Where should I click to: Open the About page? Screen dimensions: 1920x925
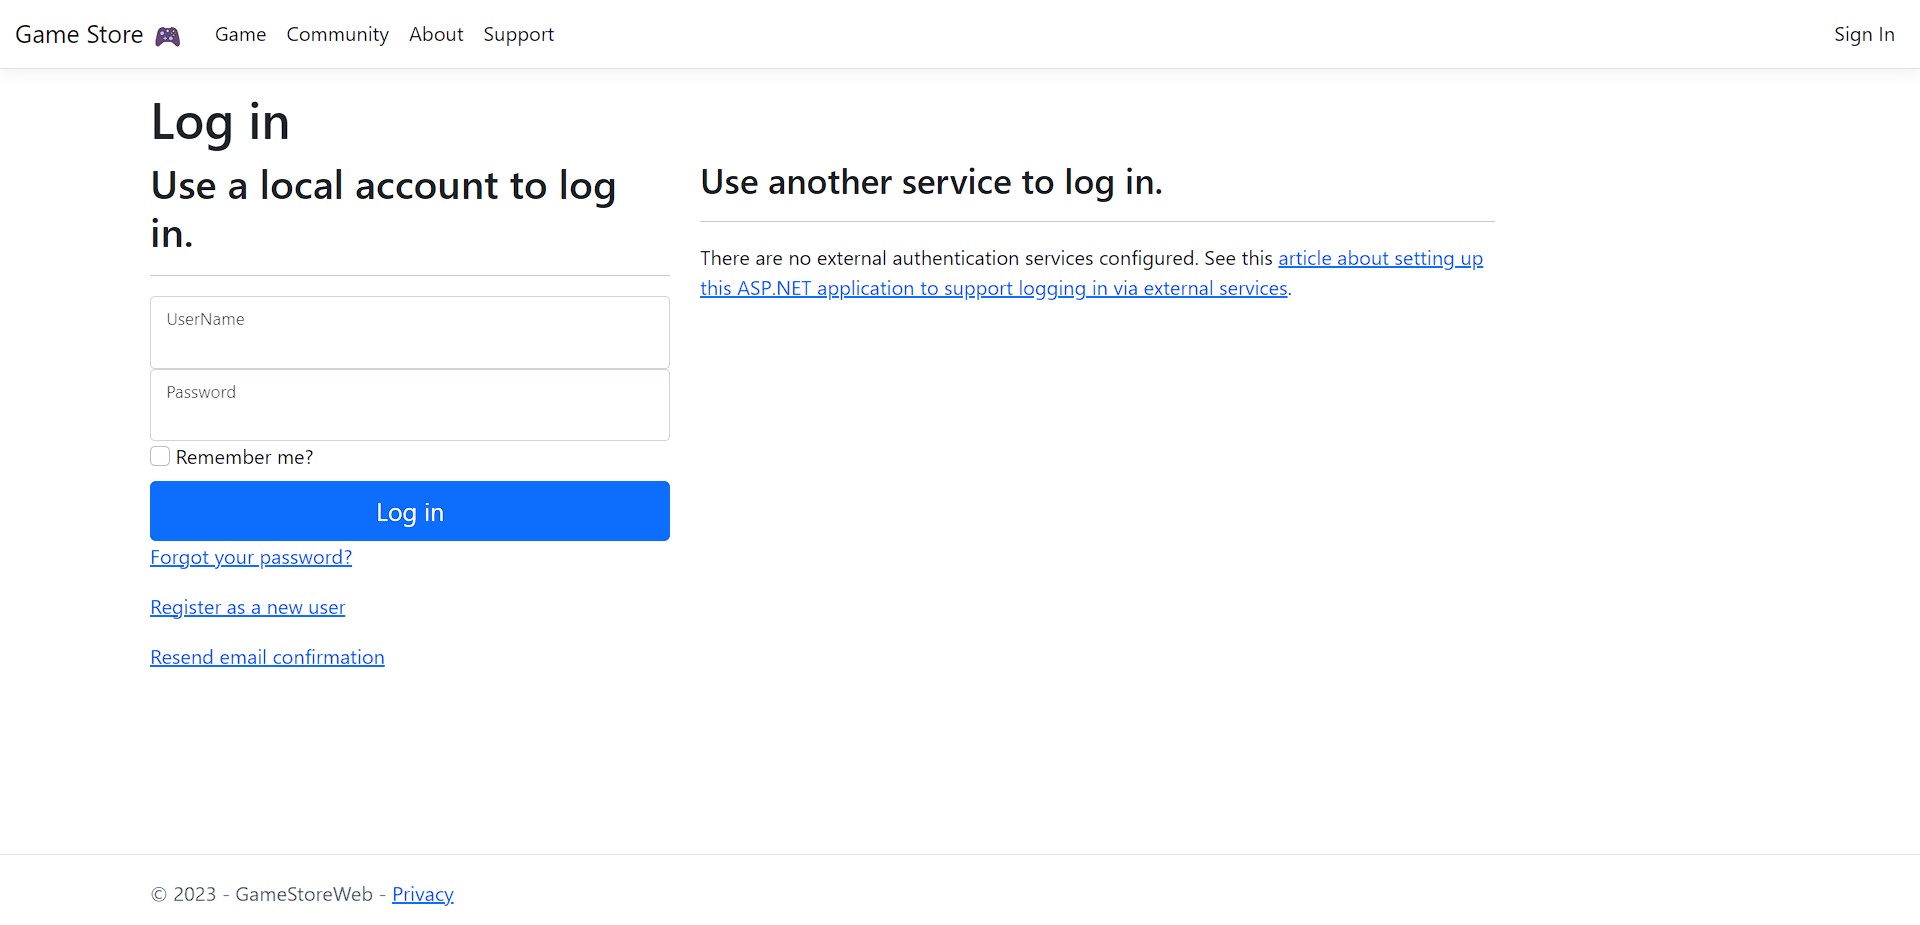point(436,34)
